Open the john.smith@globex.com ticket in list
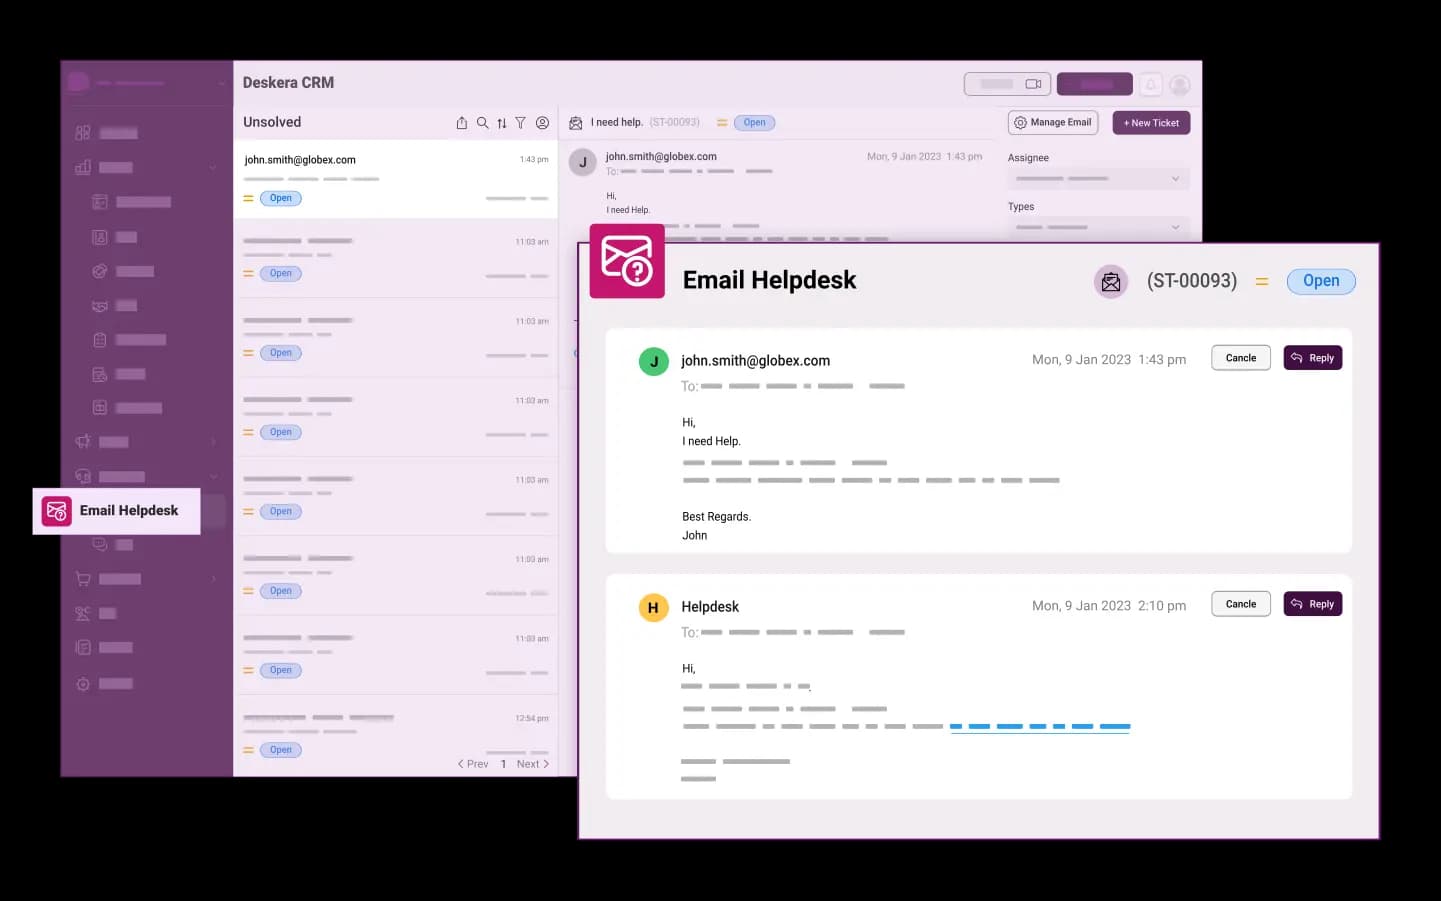The width and height of the screenshot is (1441, 901). click(395, 178)
